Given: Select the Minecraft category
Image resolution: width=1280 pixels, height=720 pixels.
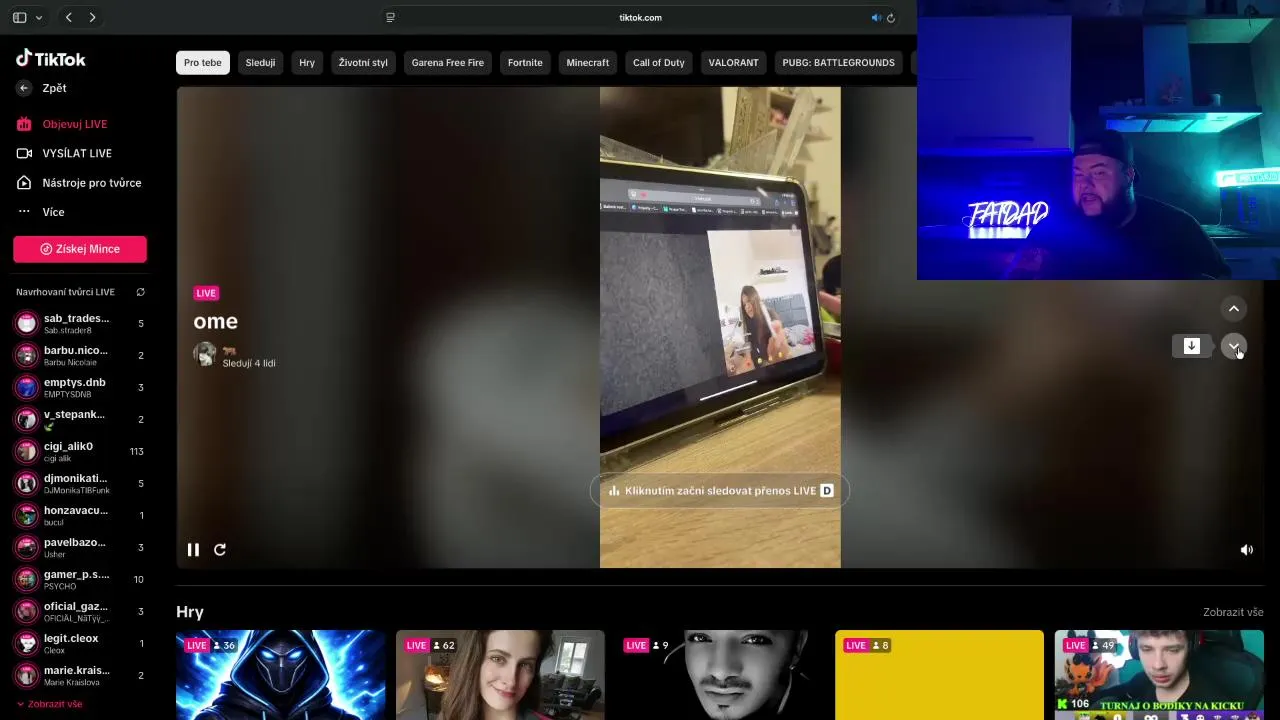Looking at the screenshot, I should [x=588, y=62].
